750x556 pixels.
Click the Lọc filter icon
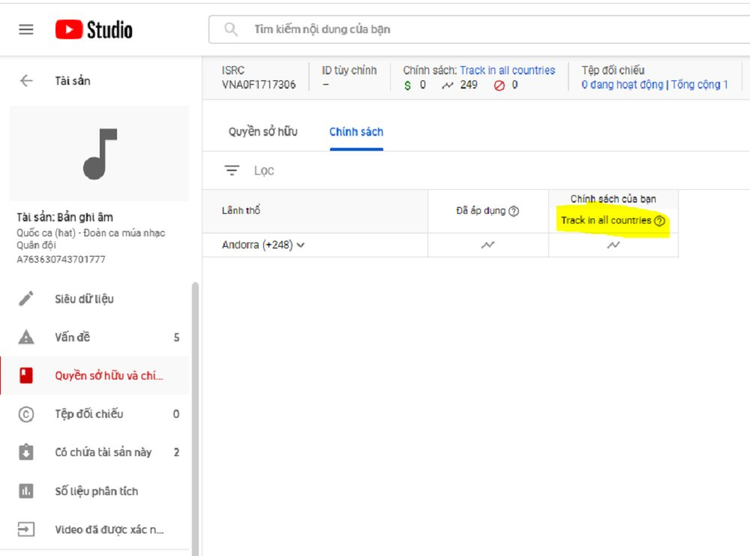pyautogui.click(x=232, y=171)
